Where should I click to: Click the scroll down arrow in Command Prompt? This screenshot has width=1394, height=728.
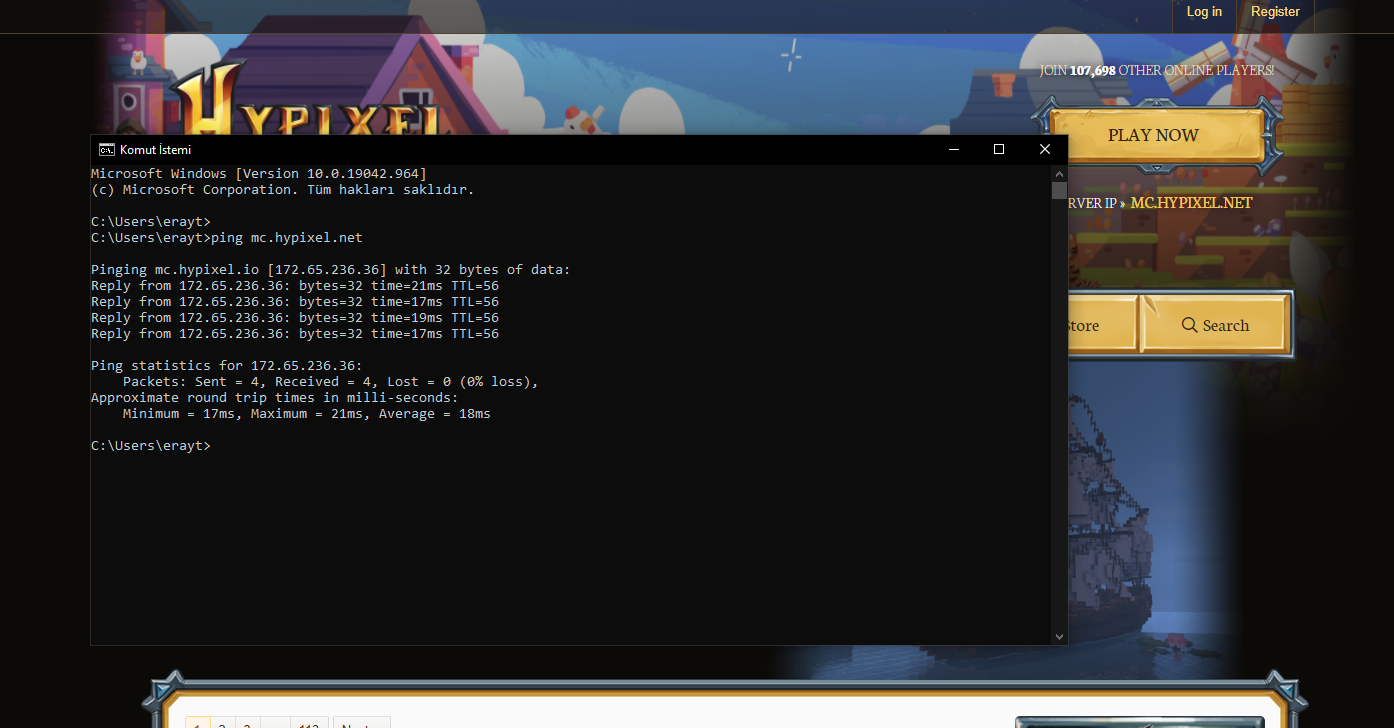[x=1059, y=636]
